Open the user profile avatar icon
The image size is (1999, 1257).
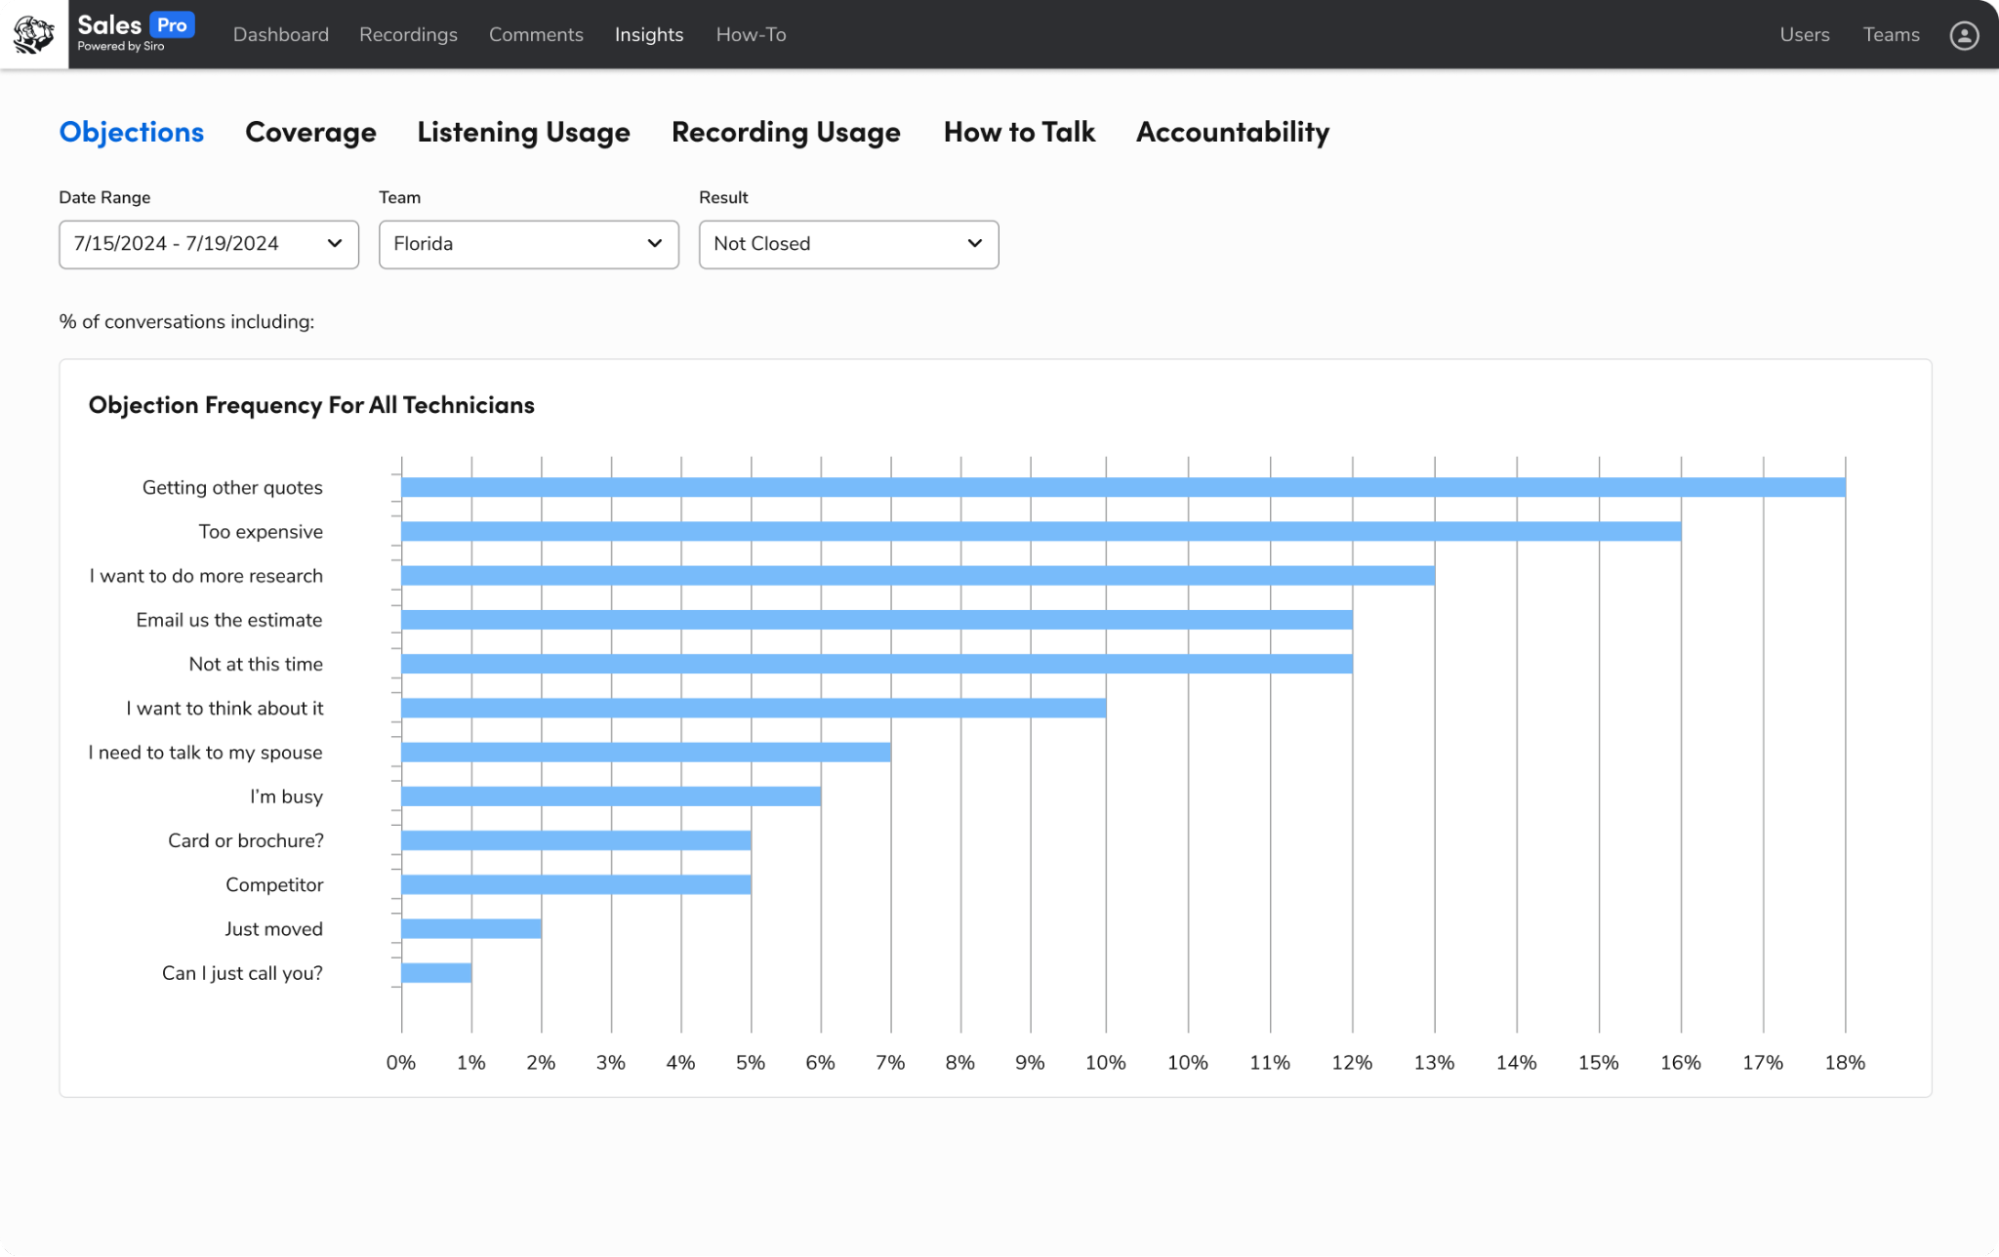pyautogui.click(x=1964, y=35)
